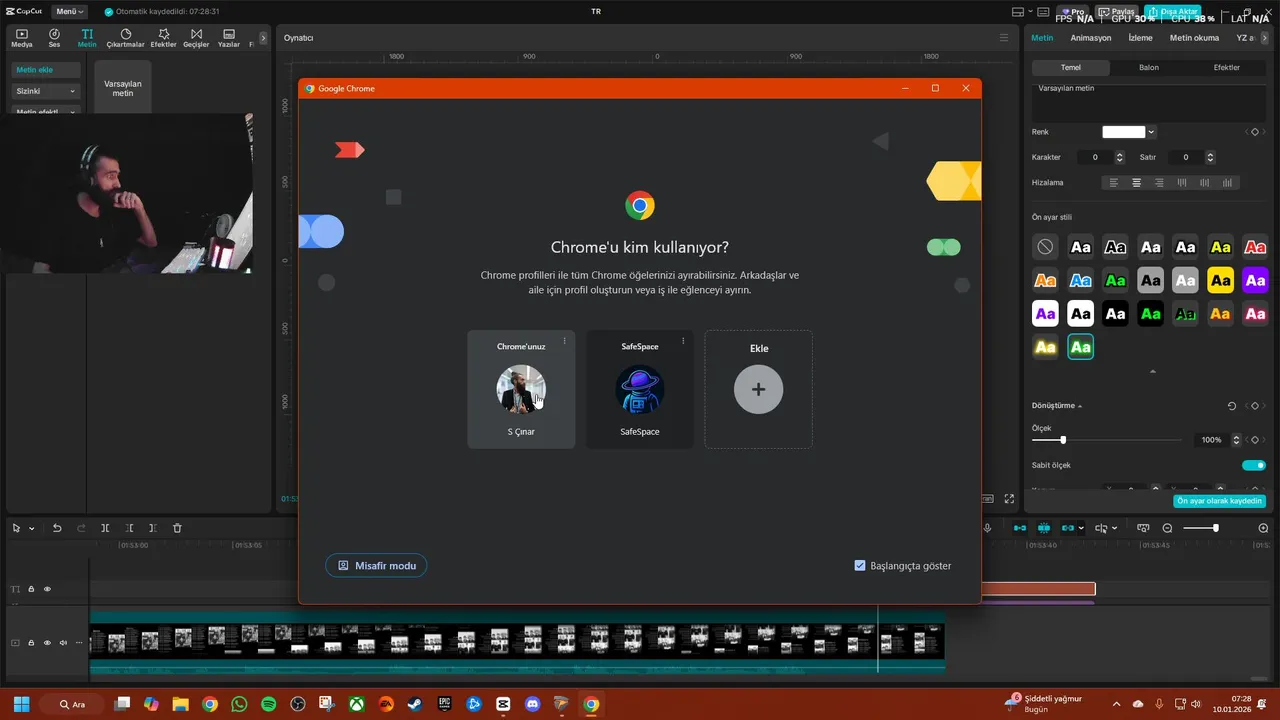Open the Efektler tab in top toolbar
1280x720 pixels.
[x=163, y=38]
